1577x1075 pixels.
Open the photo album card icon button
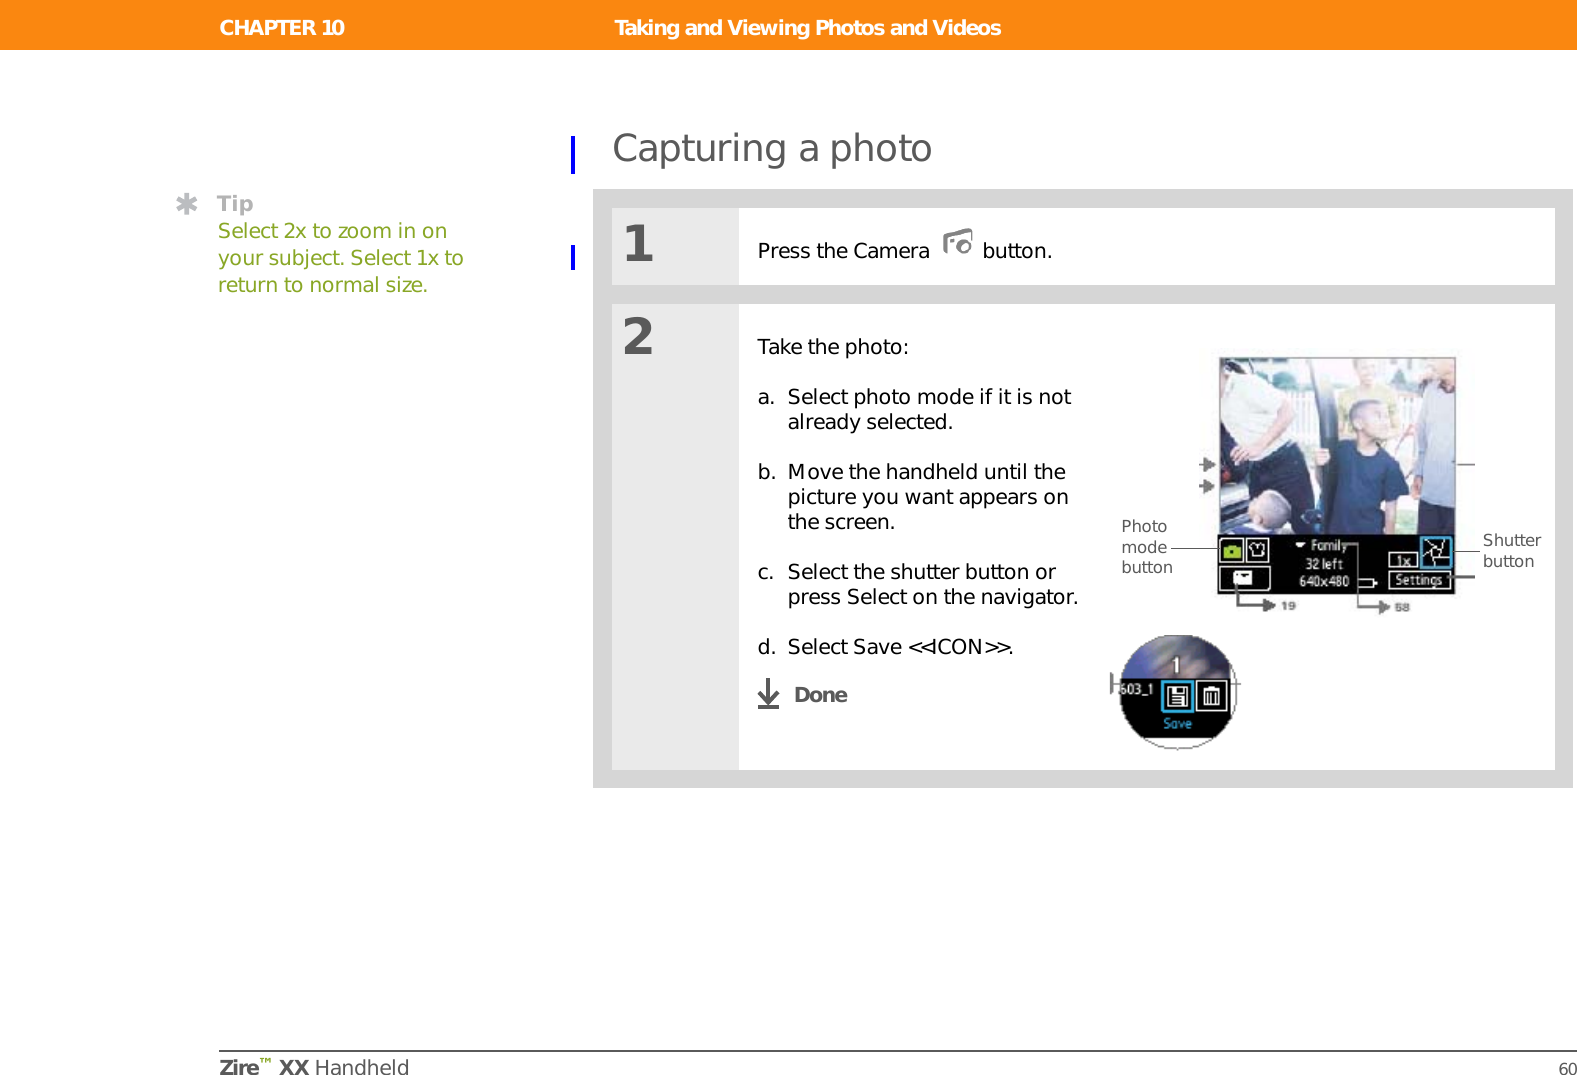pyautogui.click(x=1243, y=578)
